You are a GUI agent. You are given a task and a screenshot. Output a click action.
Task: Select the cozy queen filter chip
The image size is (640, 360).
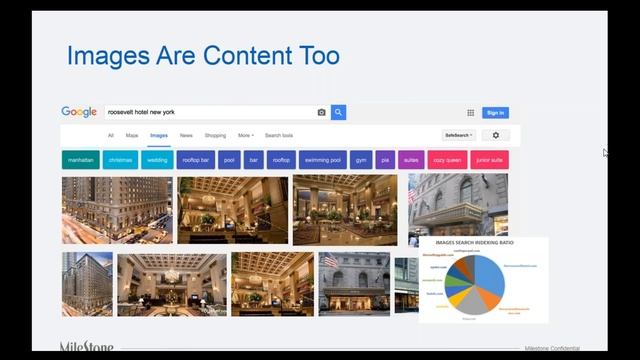coord(447,160)
